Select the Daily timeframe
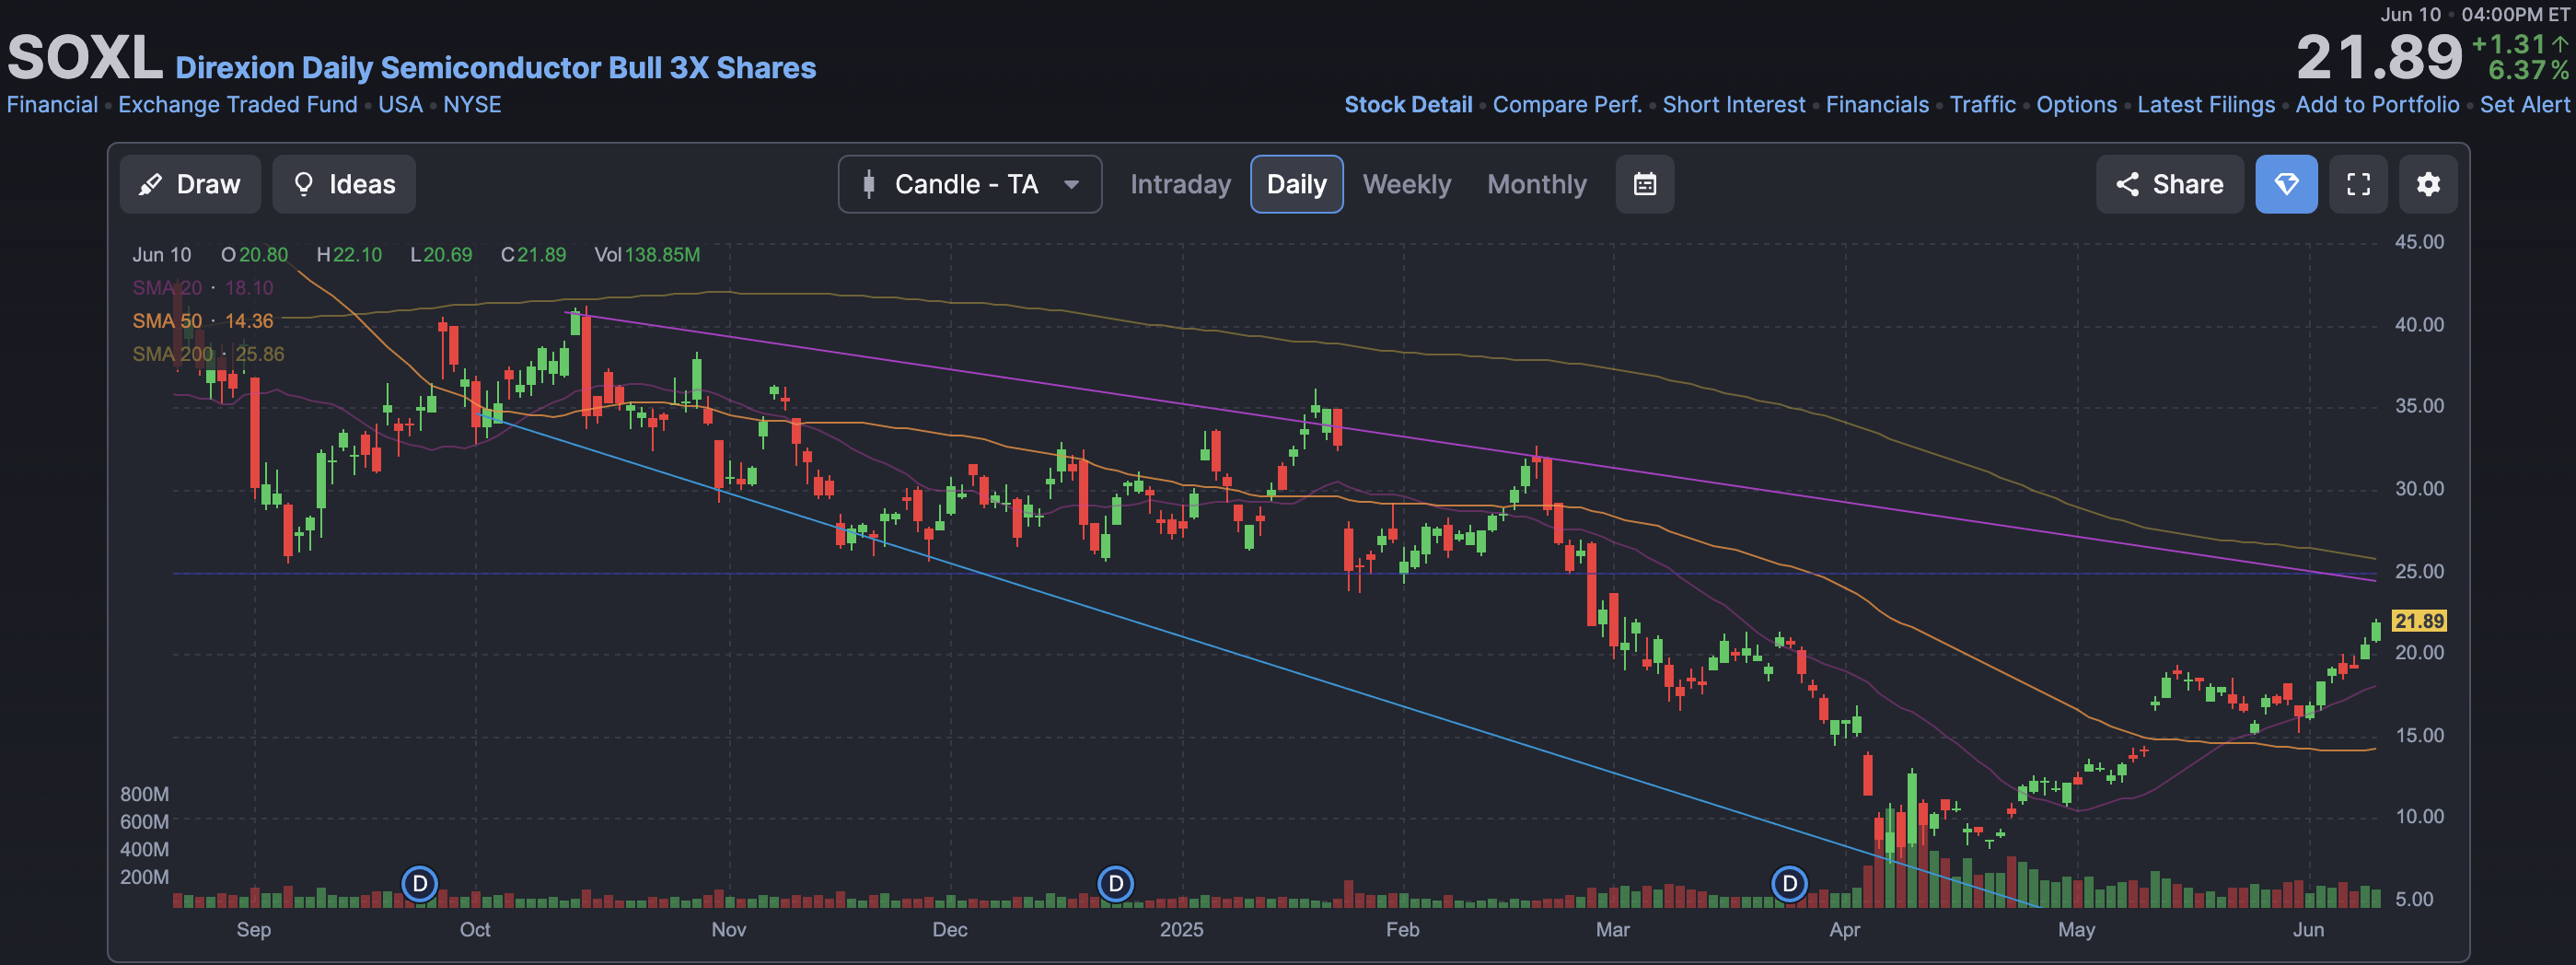This screenshot has height=965, width=2576. coord(1296,184)
